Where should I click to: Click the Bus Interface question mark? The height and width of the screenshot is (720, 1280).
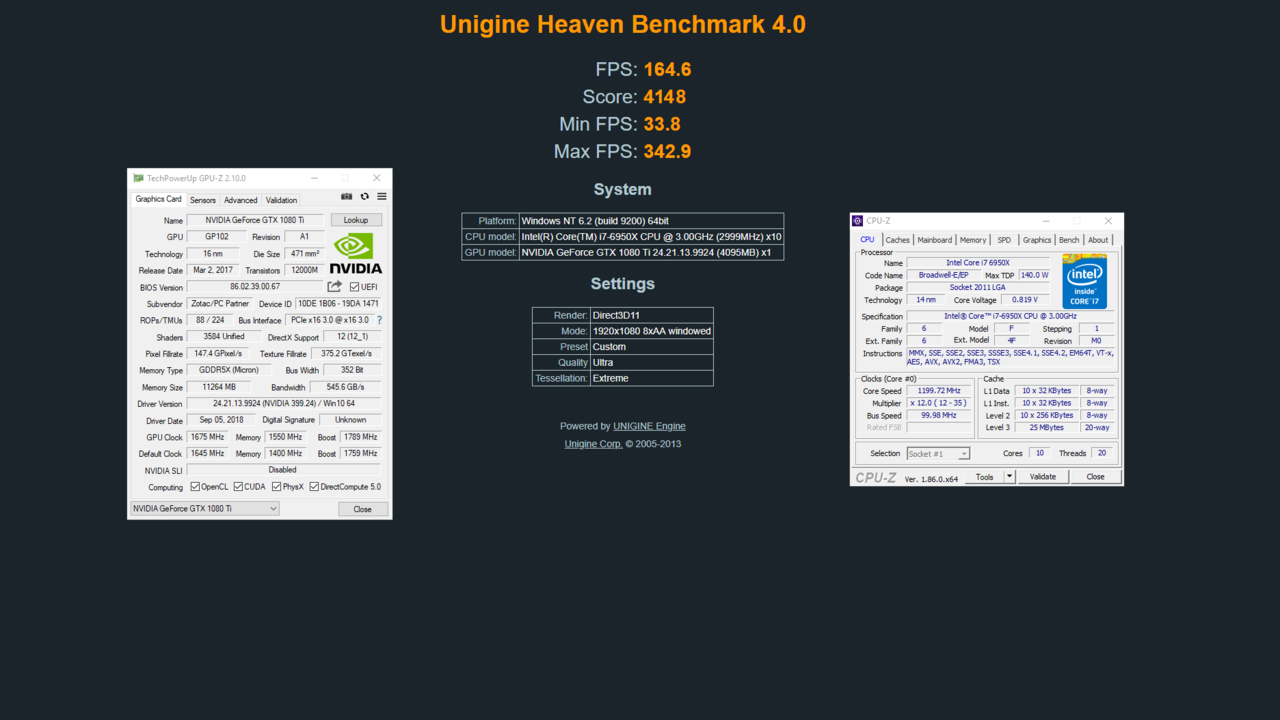pos(379,320)
